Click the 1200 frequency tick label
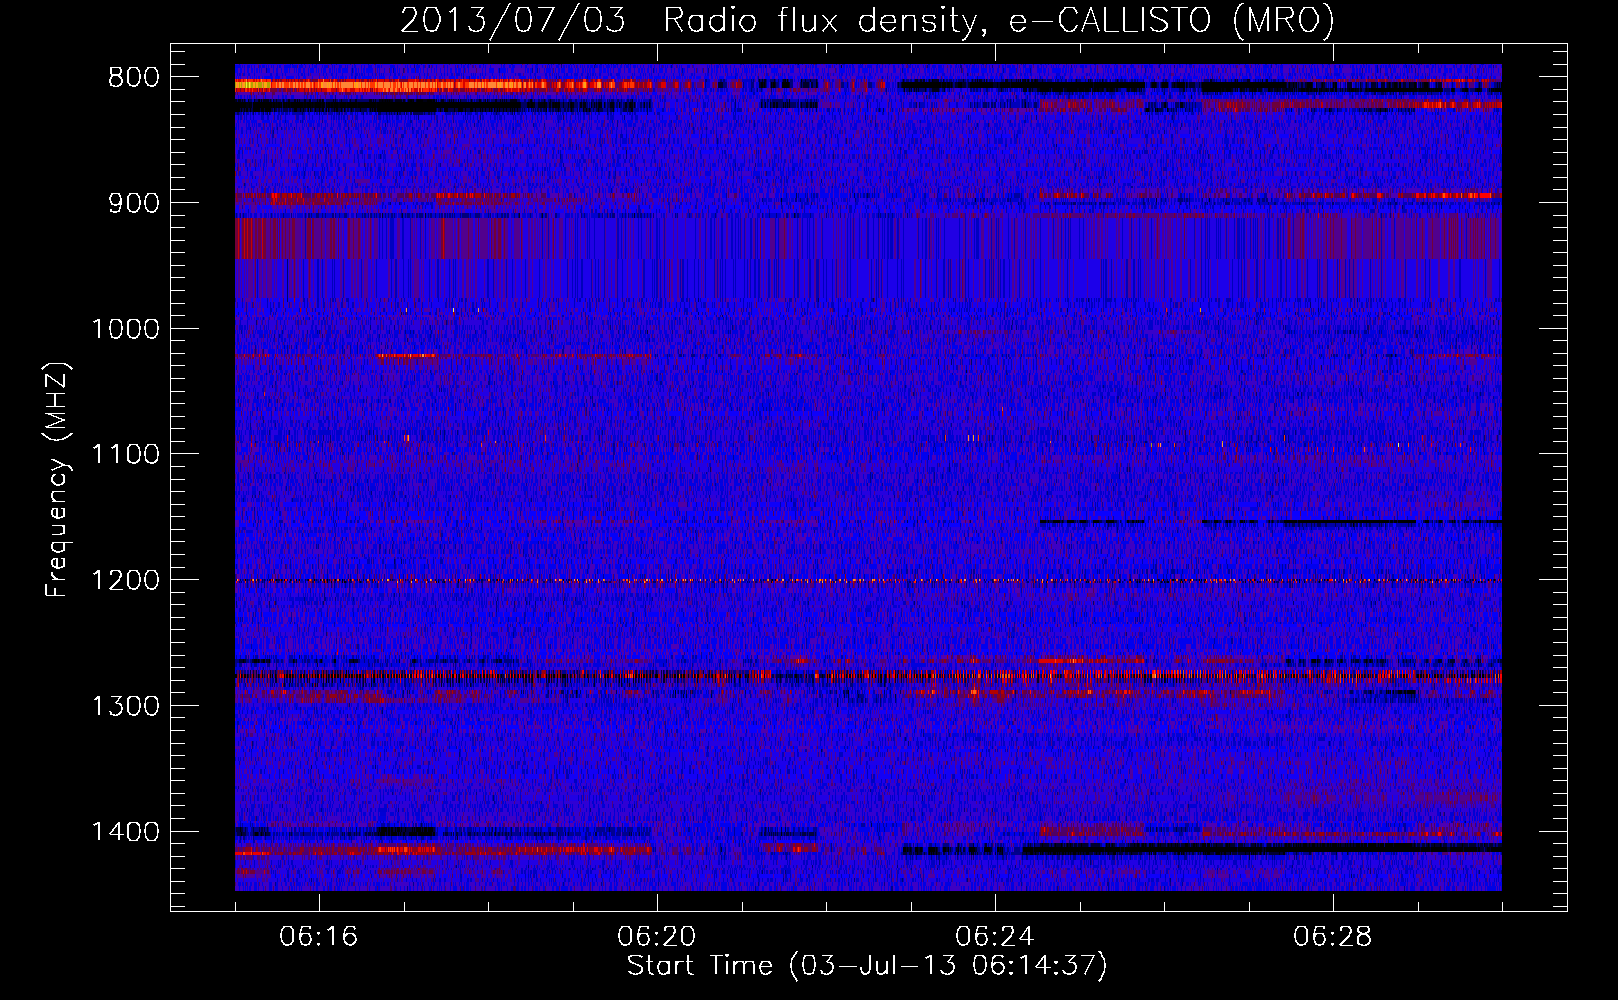 (x=124, y=581)
